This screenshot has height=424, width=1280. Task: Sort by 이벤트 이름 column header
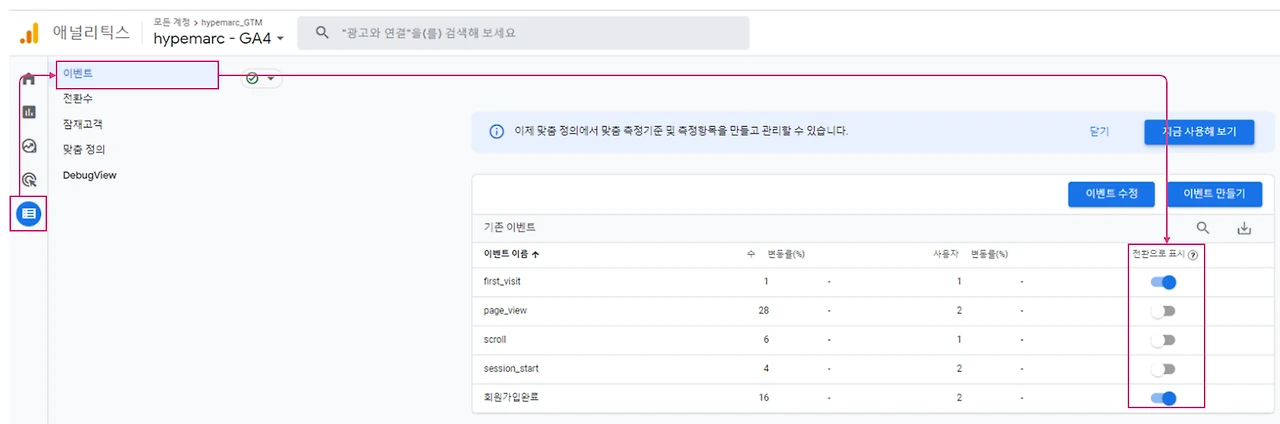(512, 254)
